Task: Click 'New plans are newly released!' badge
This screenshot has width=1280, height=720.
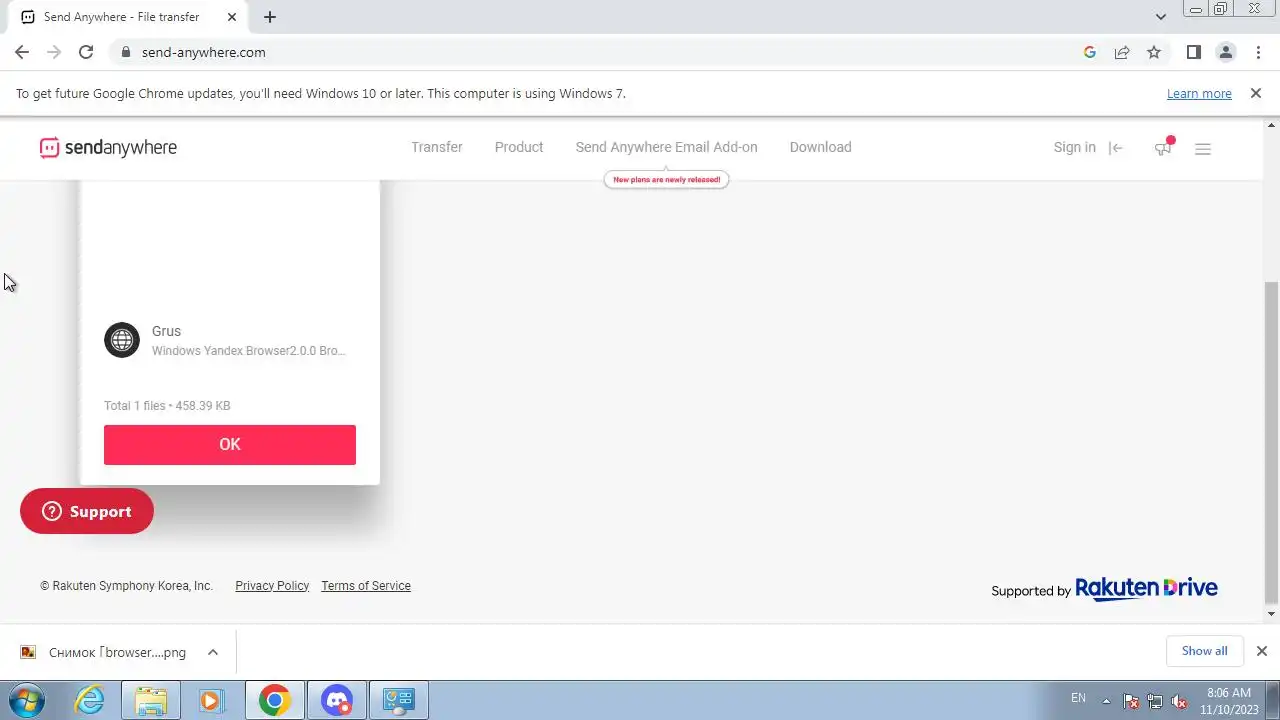Action: [x=666, y=180]
